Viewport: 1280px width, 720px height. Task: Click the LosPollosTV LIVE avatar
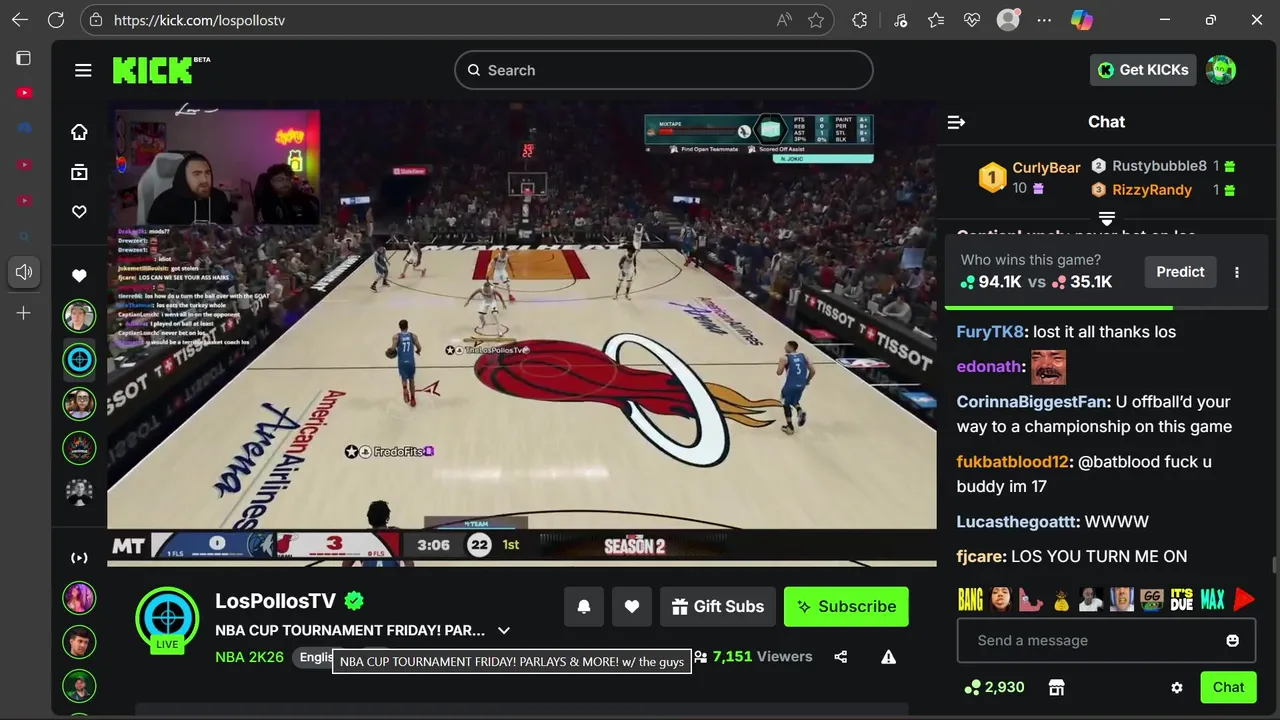pos(167,620)
